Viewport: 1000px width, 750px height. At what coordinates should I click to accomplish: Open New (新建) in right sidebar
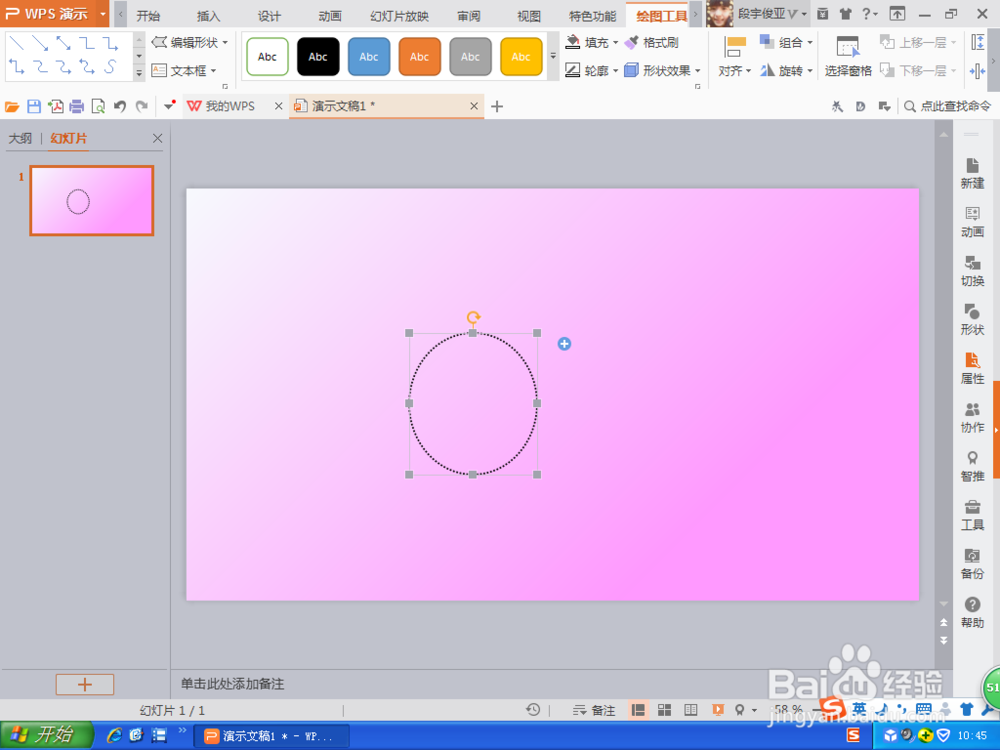[x=972, y=173]
